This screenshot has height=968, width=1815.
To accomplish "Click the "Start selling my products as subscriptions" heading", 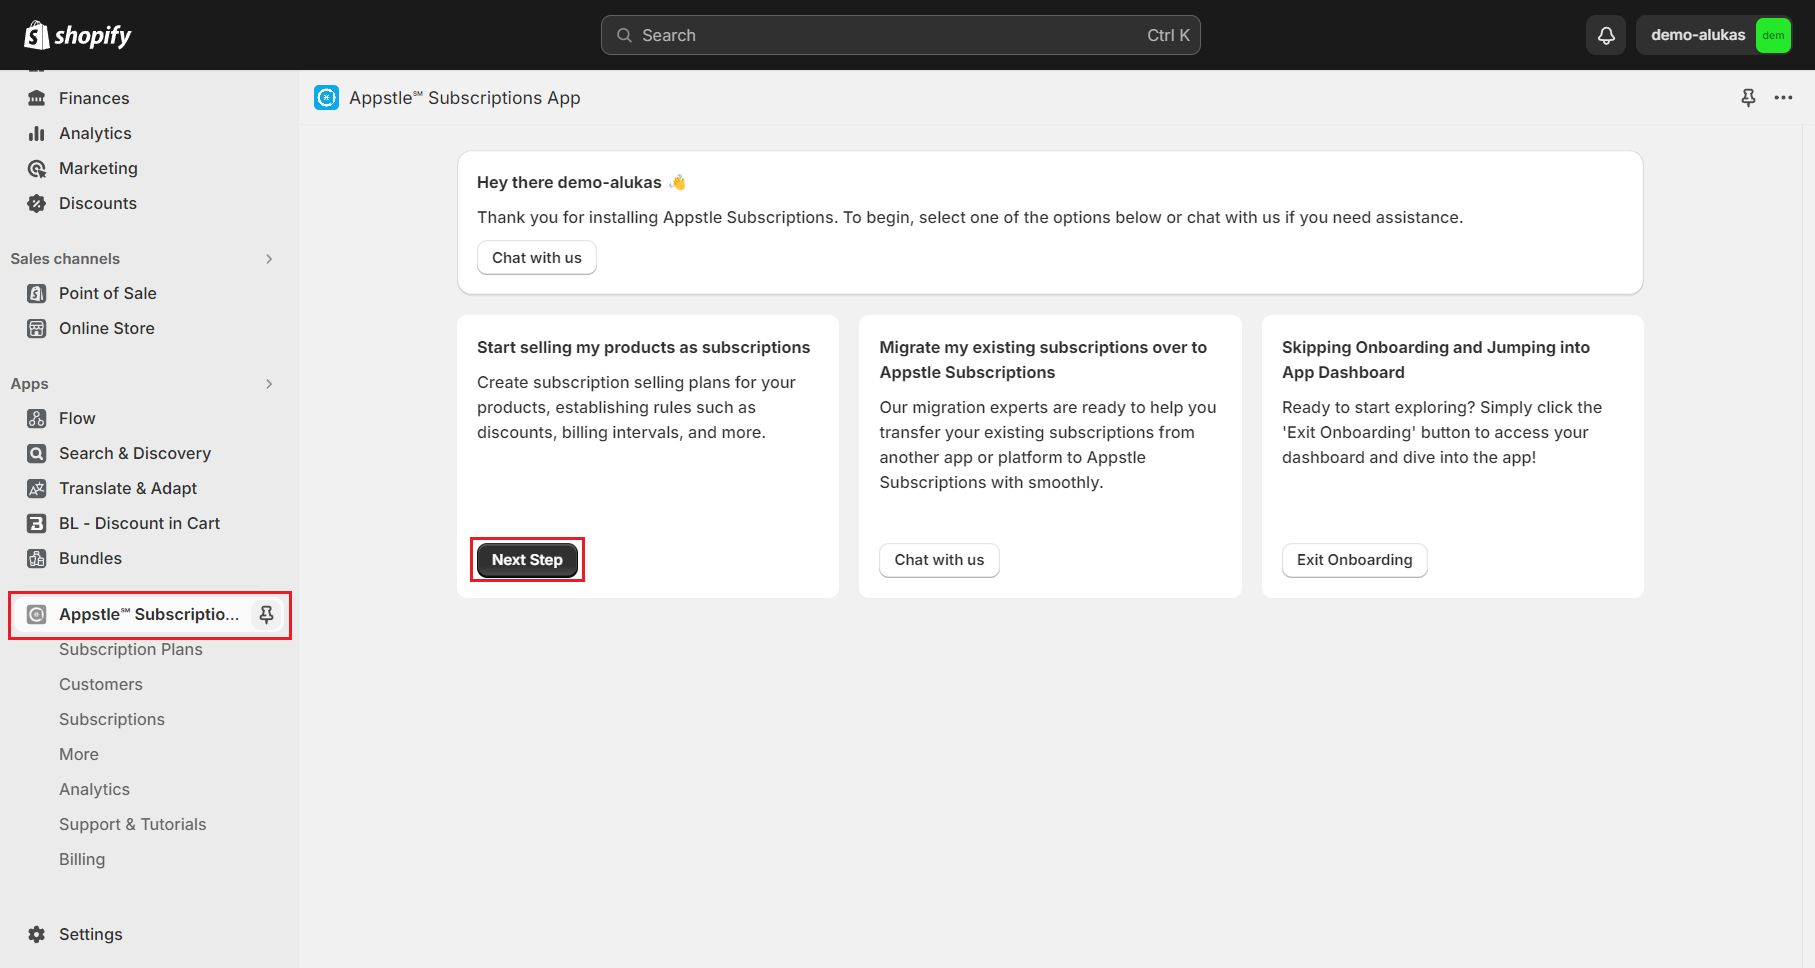I will pos(643,347).
